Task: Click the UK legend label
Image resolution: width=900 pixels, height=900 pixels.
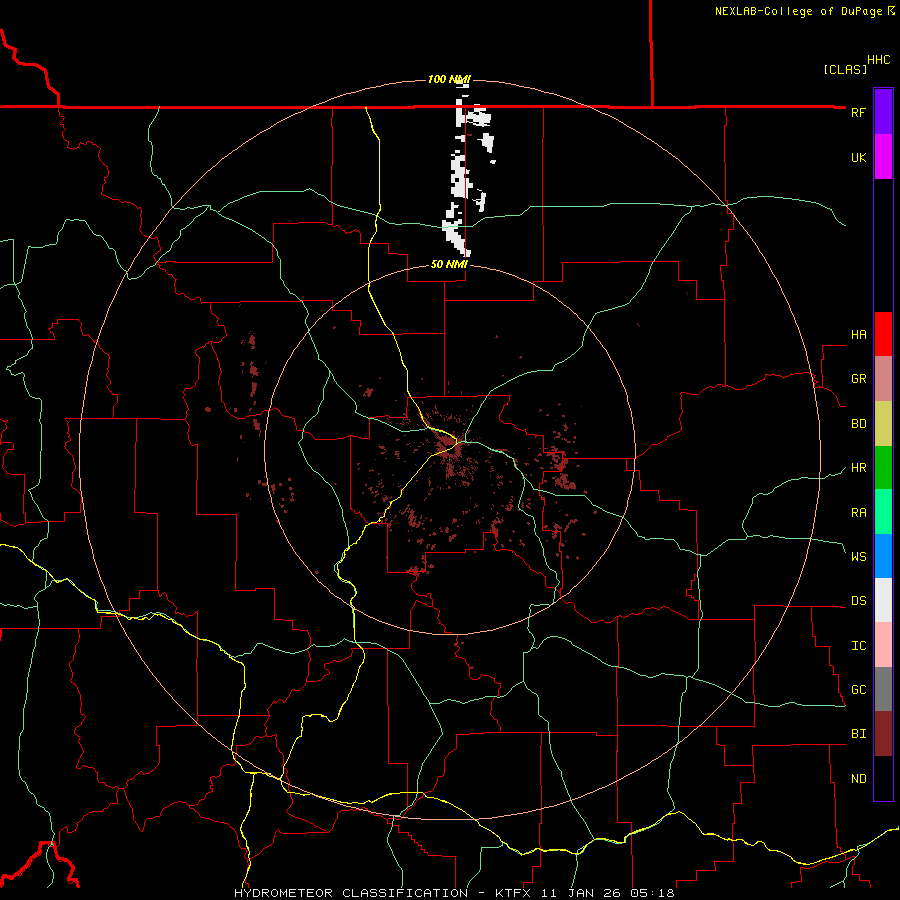Action: [858, 157]
